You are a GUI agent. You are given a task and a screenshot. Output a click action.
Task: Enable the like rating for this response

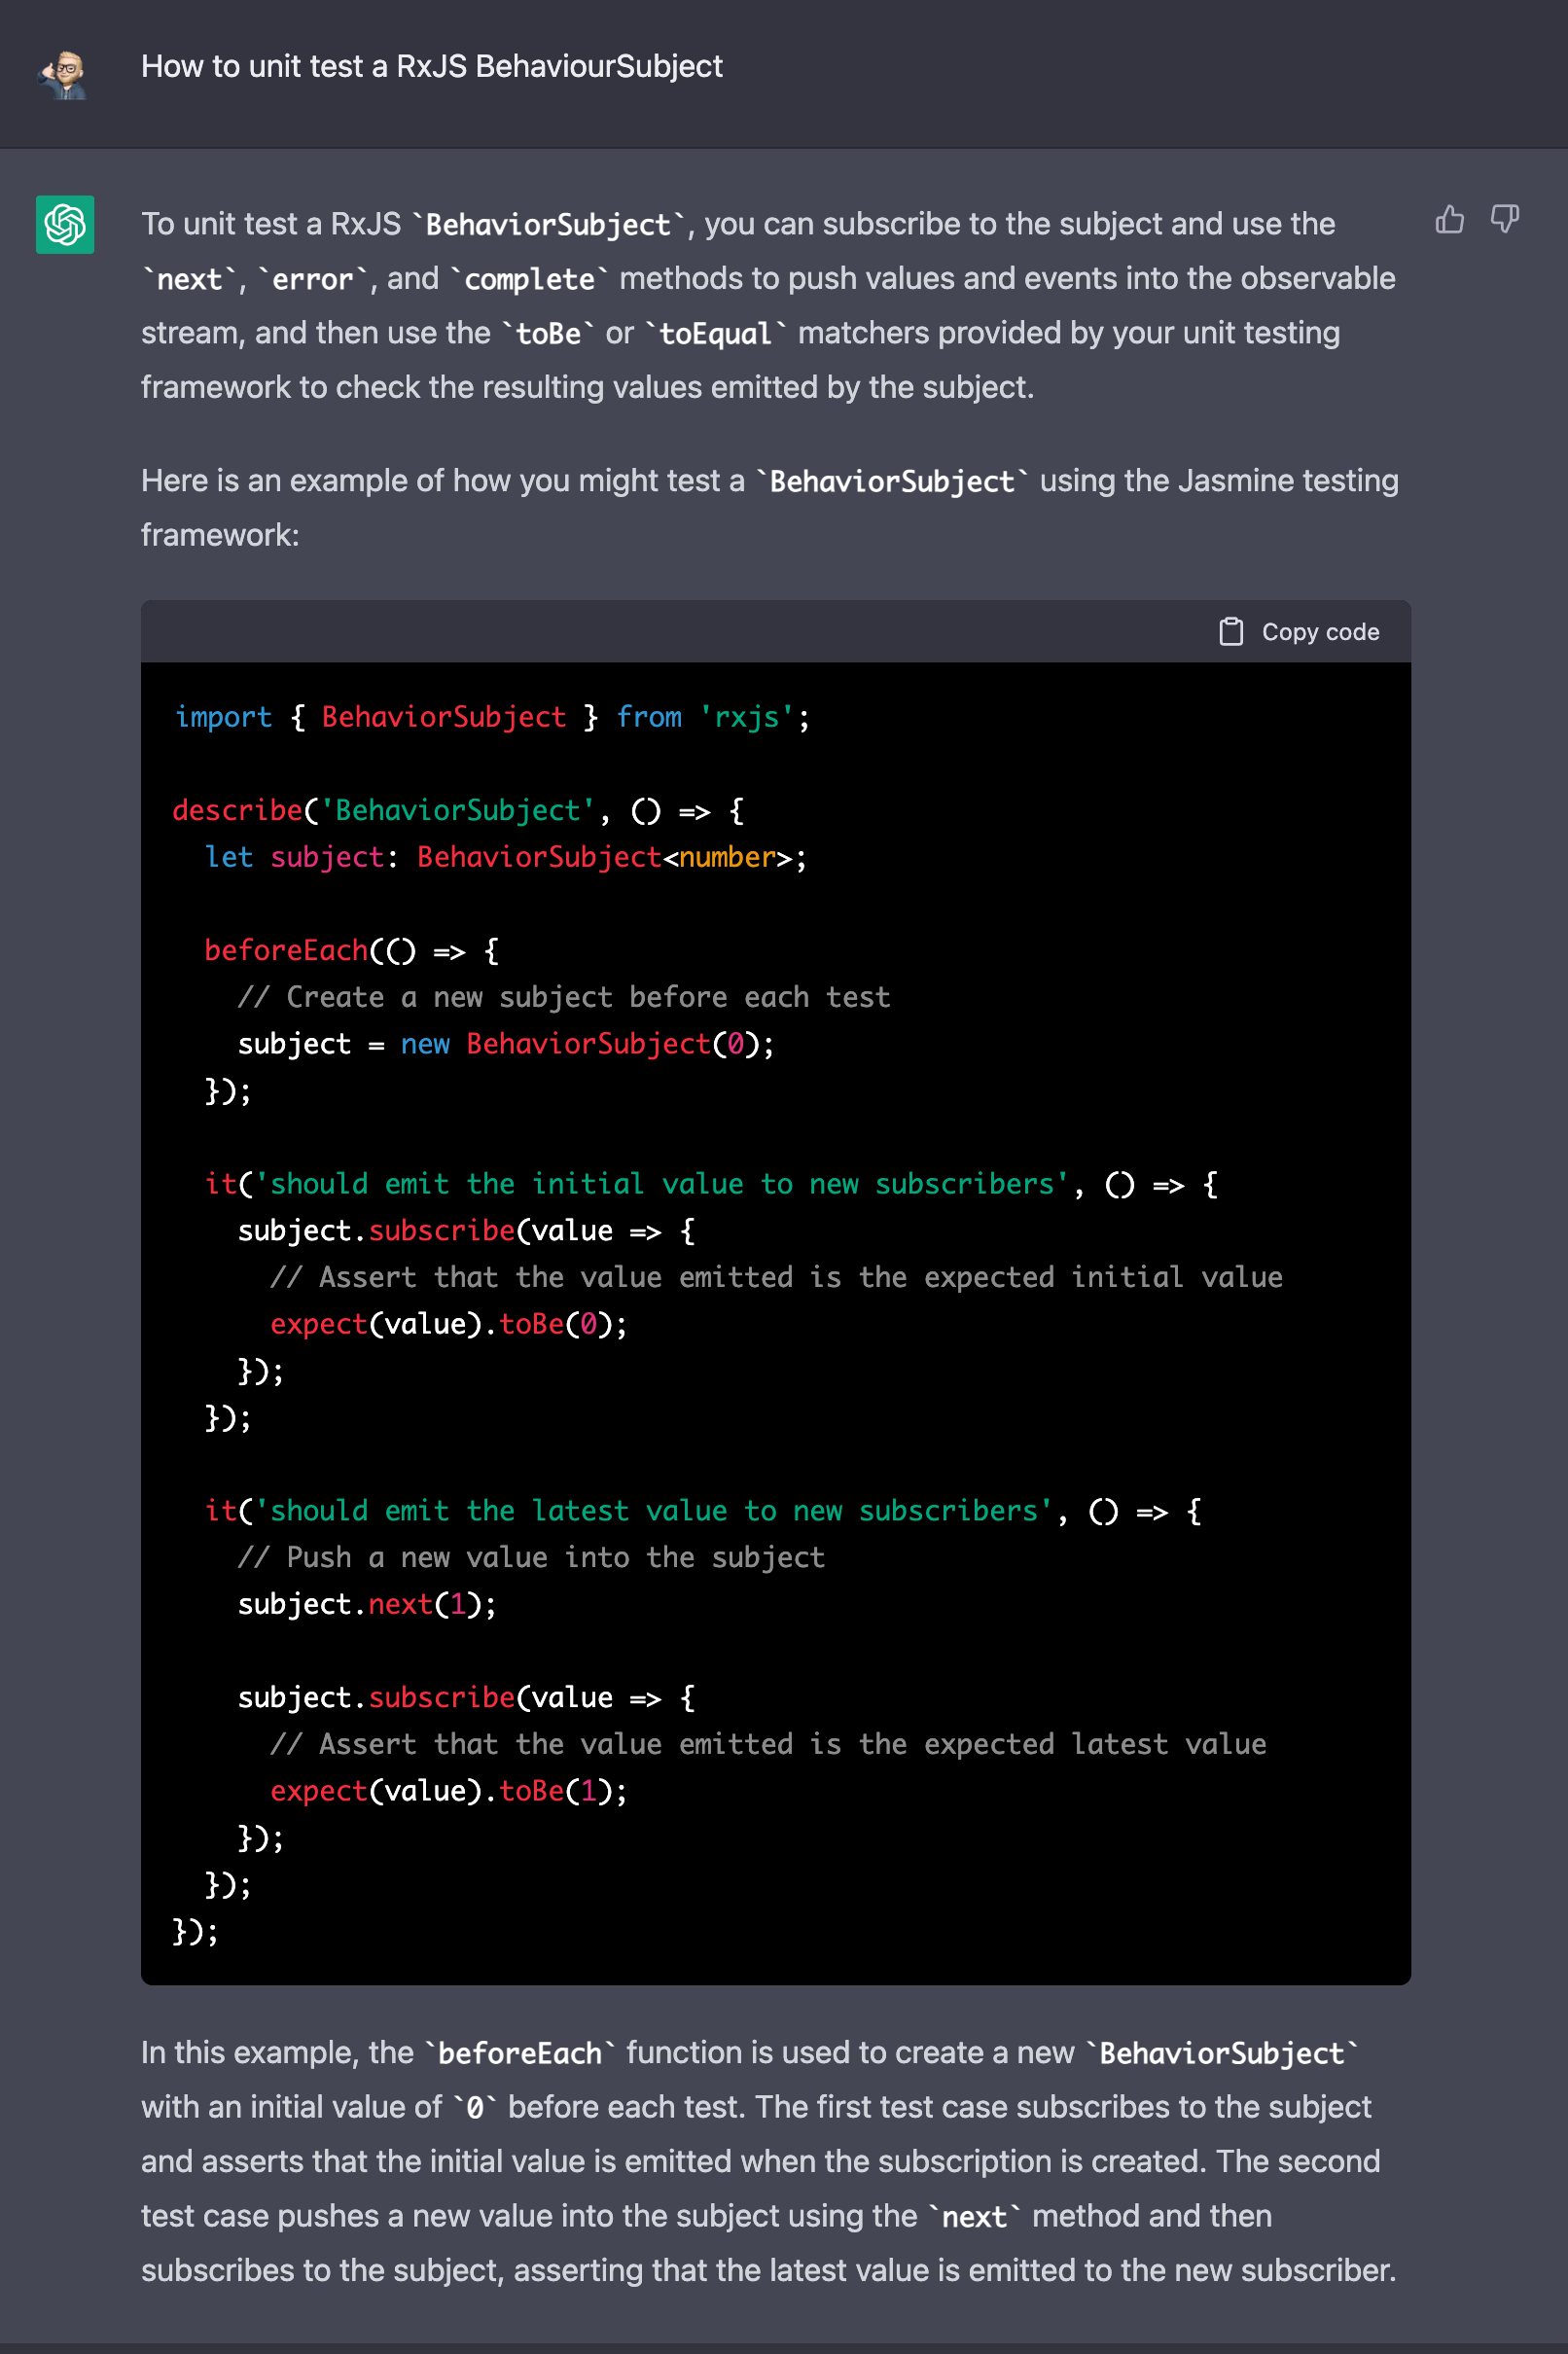1449,219
